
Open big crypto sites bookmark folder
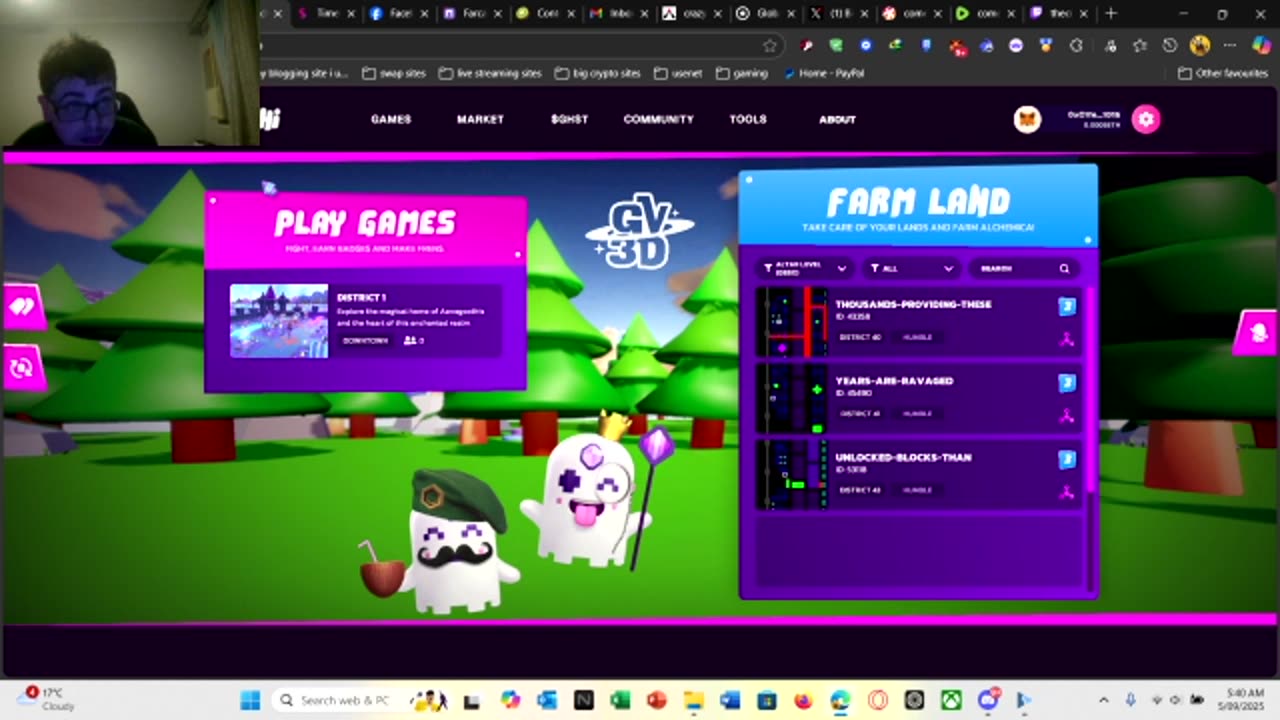(598, 73)
